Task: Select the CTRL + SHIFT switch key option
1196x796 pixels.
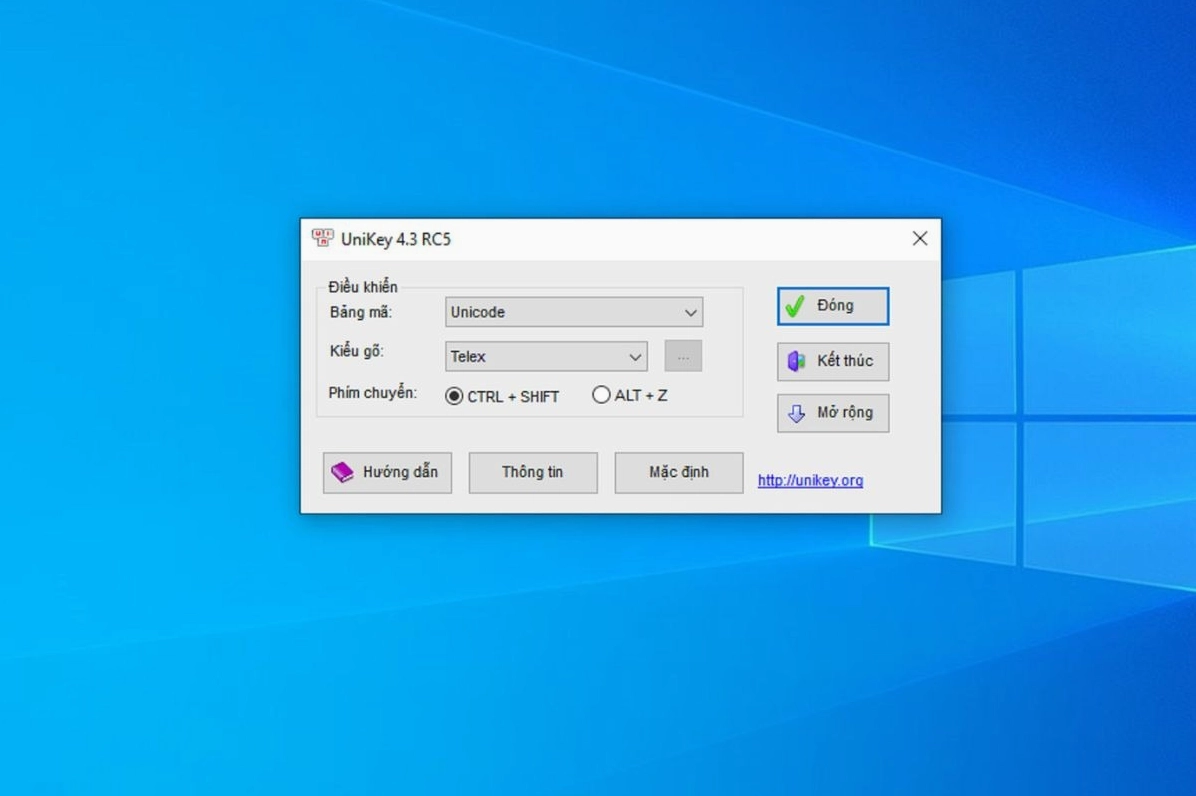Action: tap(455, 394)
